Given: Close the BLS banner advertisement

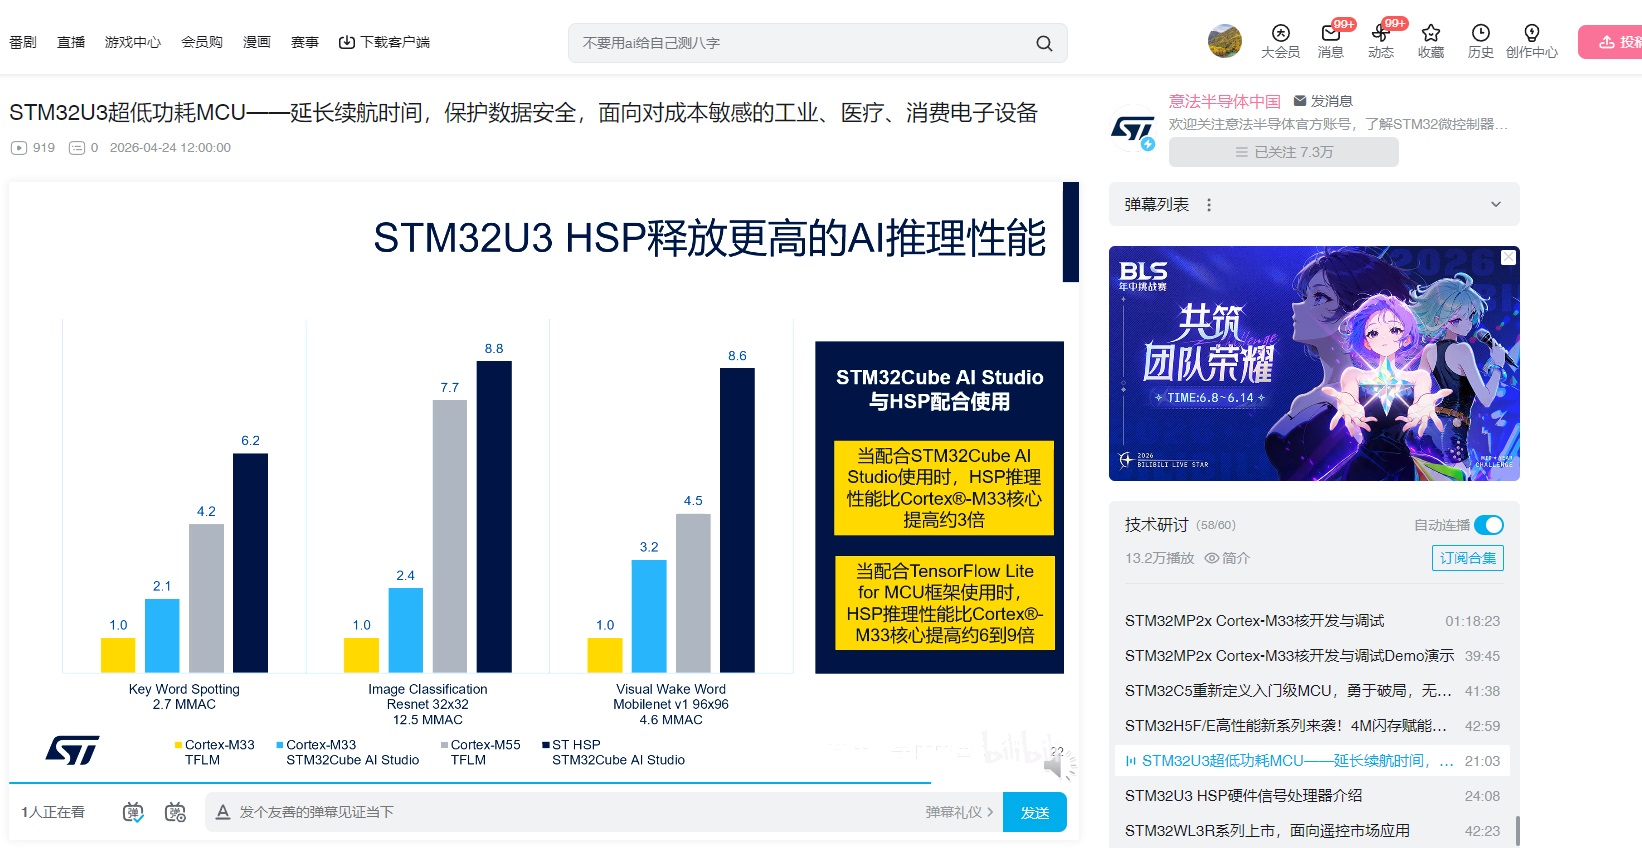Looking at the screenshot, I should tap(1509, 258).
